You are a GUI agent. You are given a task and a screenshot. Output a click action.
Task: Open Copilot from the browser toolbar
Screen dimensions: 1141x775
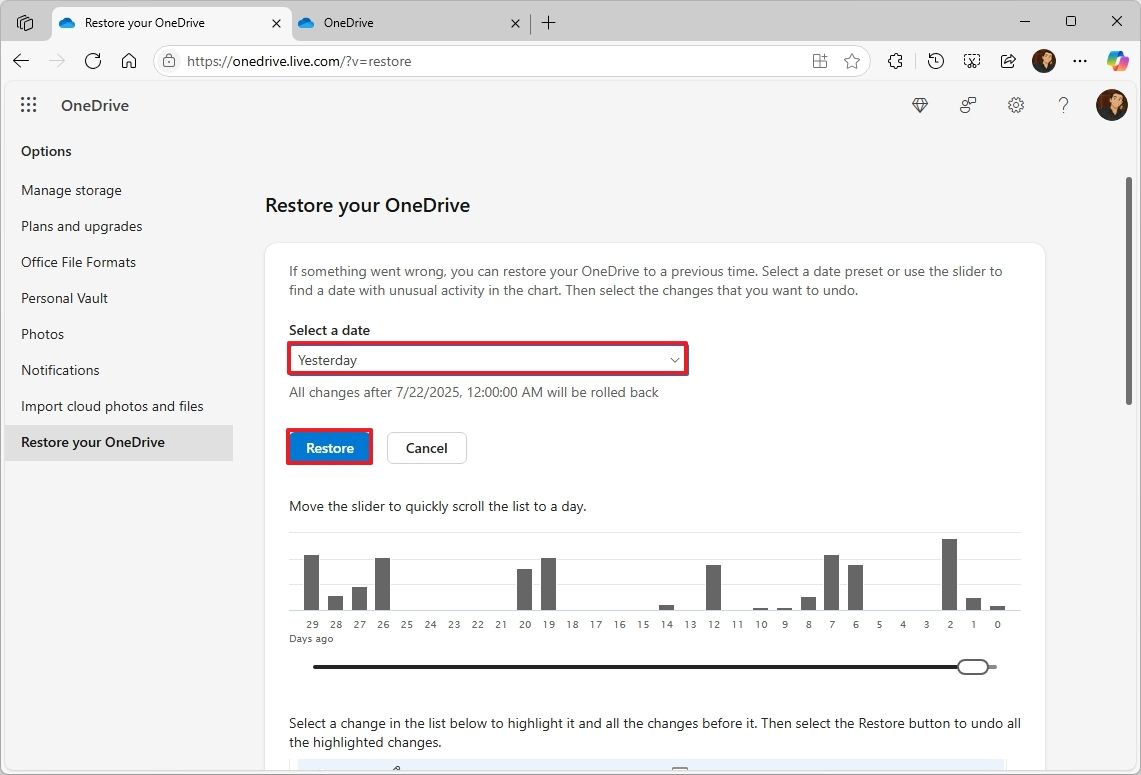pos(1117,61)
